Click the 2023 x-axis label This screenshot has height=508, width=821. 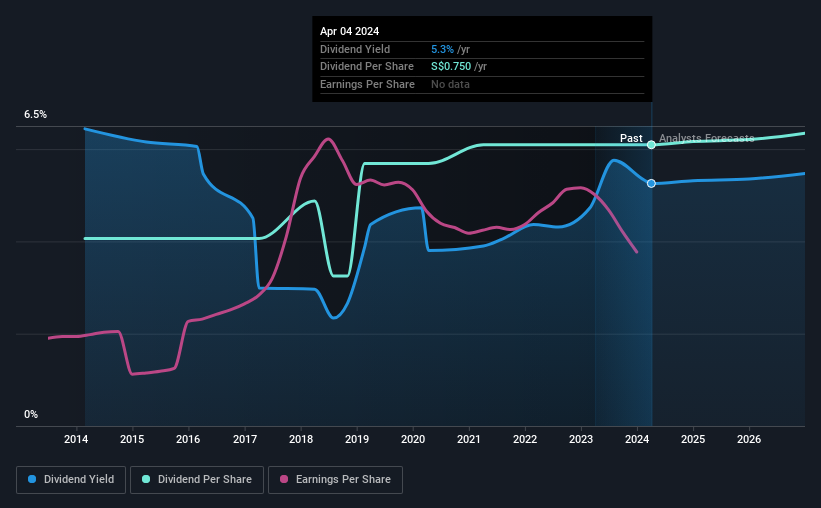[x=581, y=439]
